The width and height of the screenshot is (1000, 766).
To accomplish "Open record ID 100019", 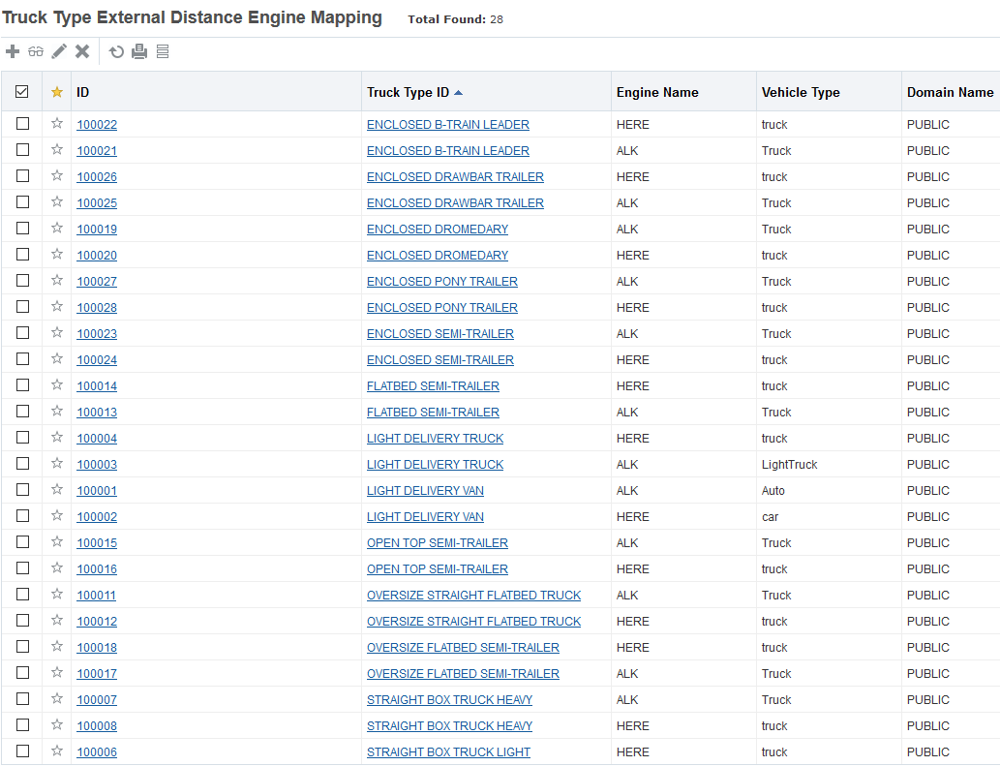I will tap(97, 229).
